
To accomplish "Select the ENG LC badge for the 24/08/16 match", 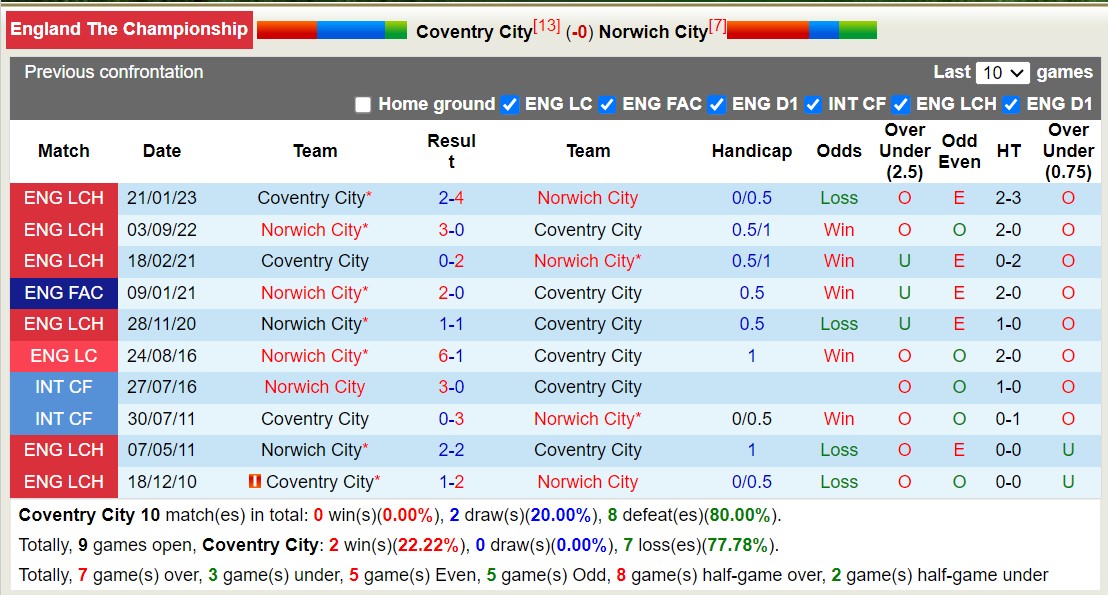I will (63, 356).
